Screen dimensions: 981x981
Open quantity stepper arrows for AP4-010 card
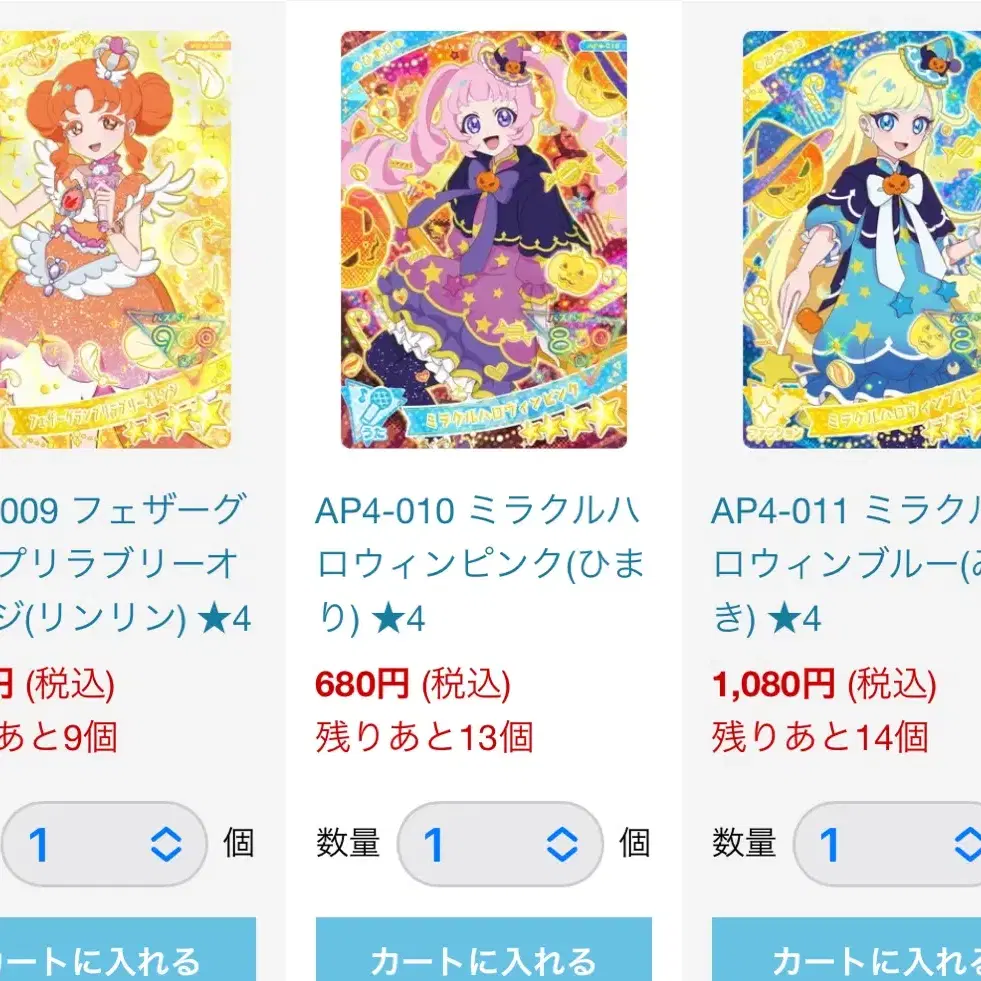click(x=562, y=844)
